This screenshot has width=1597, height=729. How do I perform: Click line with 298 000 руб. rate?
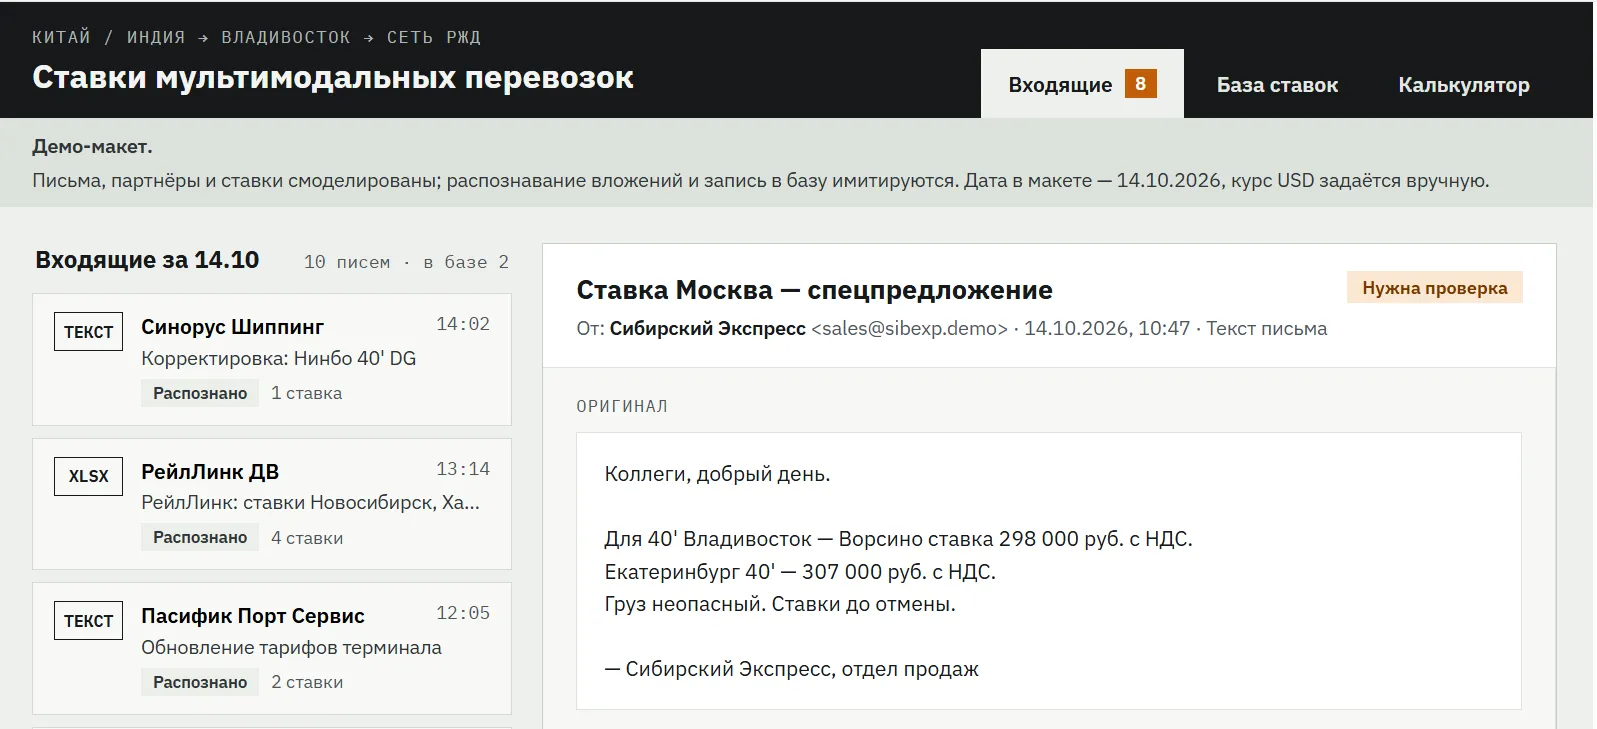pos(898,539)
